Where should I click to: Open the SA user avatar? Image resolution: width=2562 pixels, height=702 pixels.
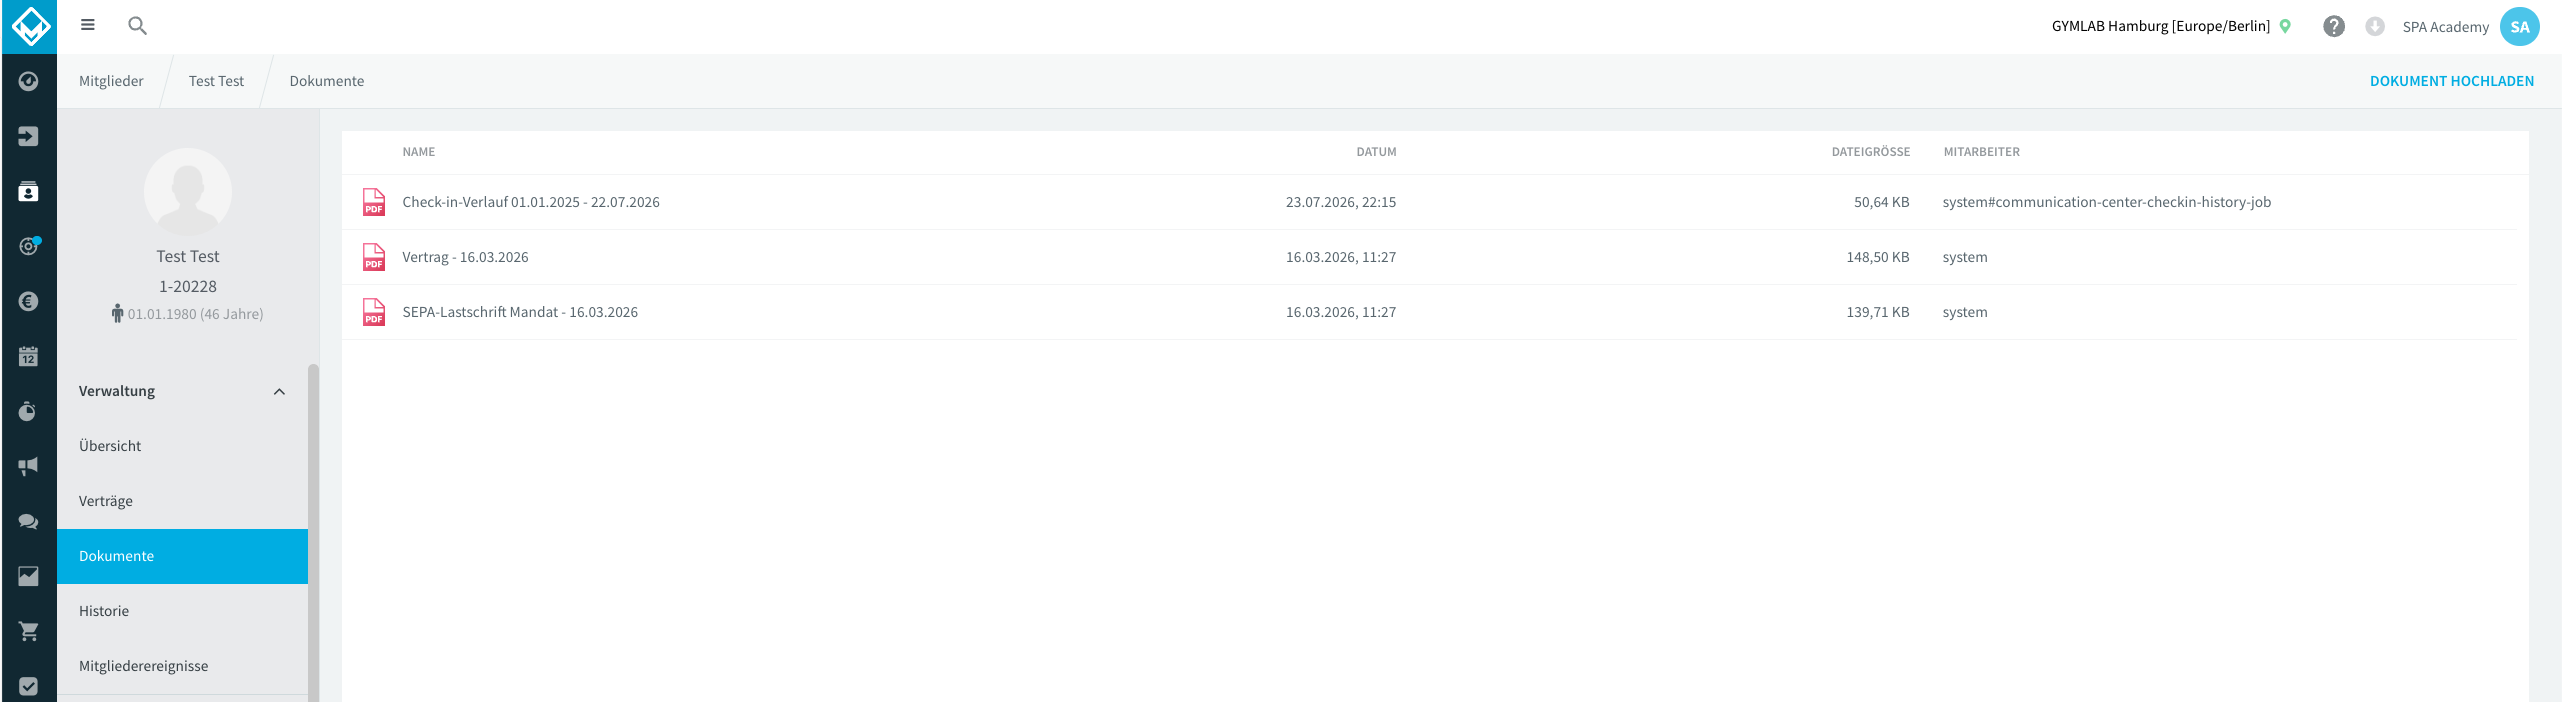(x=2520, y=27)
